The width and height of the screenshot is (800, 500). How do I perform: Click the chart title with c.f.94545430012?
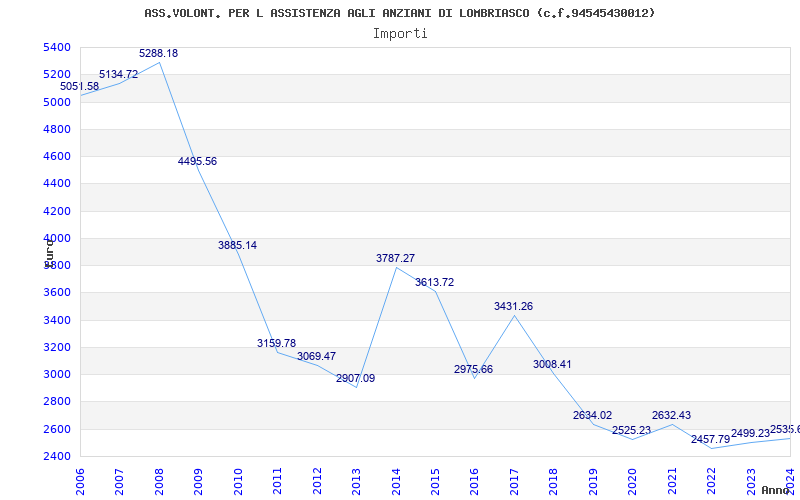[x=399, y=13]
